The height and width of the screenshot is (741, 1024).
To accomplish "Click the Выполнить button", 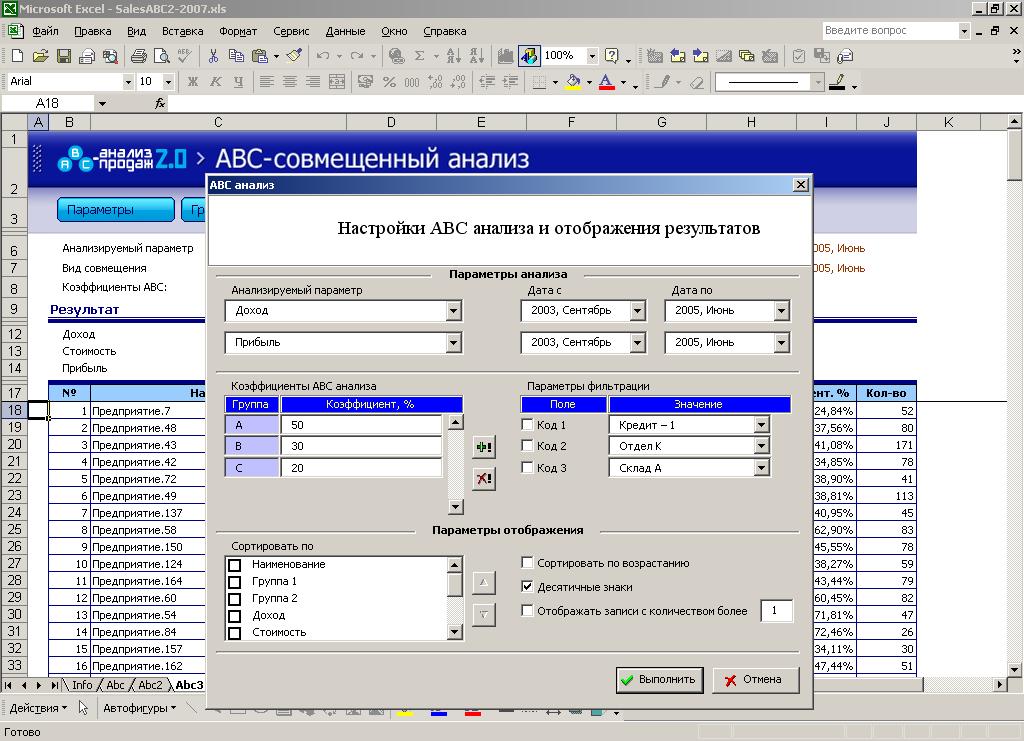I will pos(660,680).
